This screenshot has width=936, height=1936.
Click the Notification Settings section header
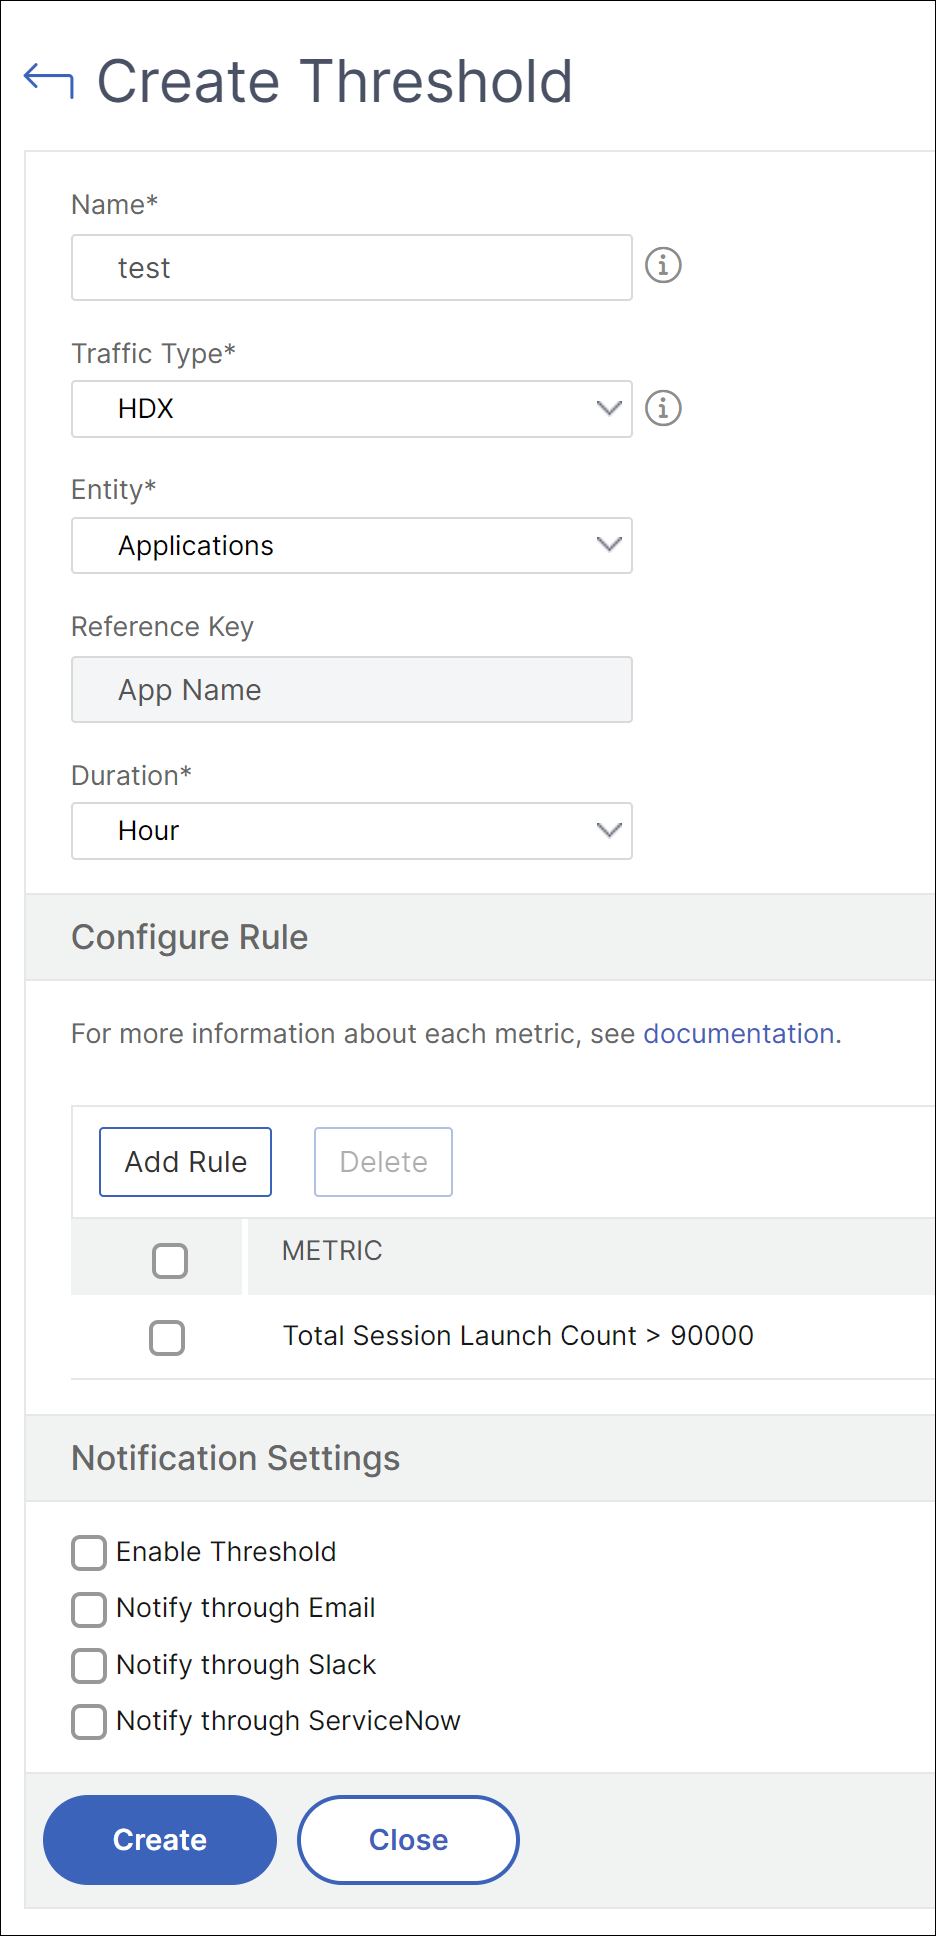(x=480, y=1458)
